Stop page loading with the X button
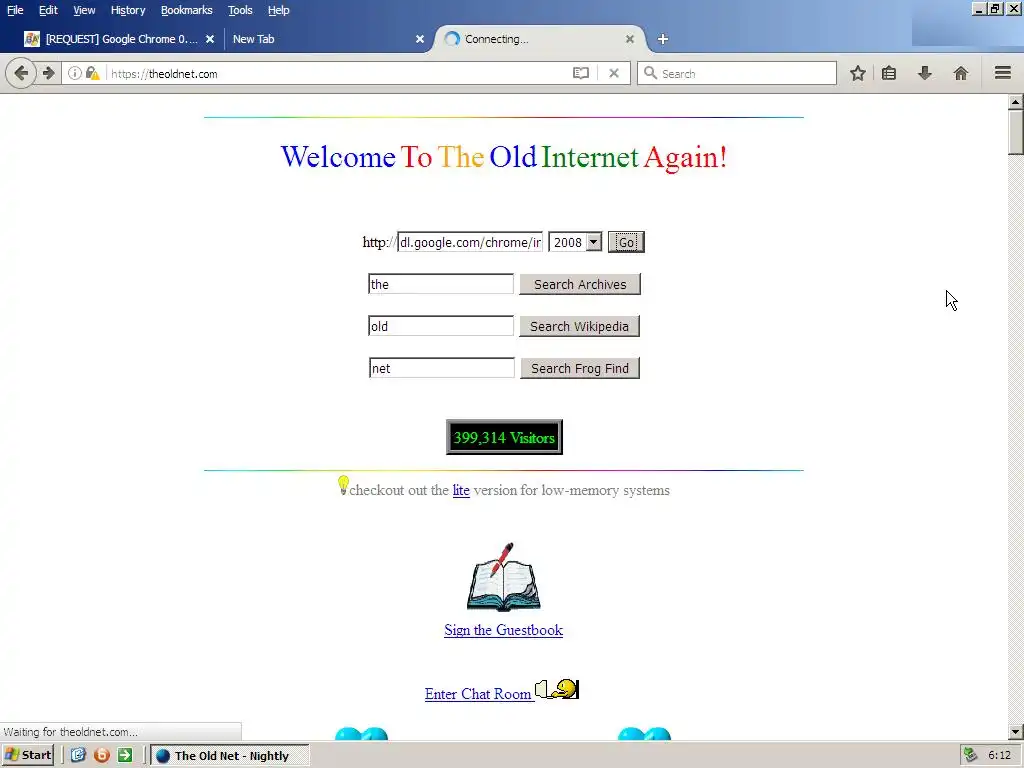Image resolution: width=1024 pixels, height=768 pixels. [x=614, y=73]
